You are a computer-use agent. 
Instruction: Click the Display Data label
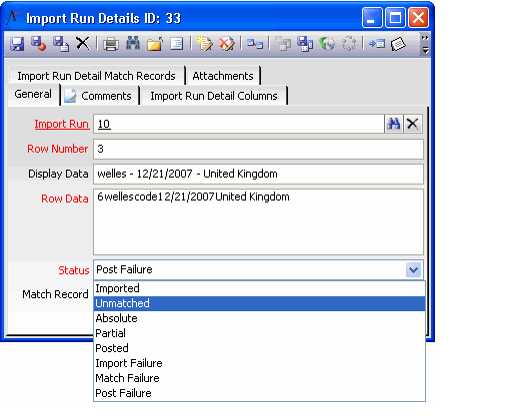[x=58, y=174]
